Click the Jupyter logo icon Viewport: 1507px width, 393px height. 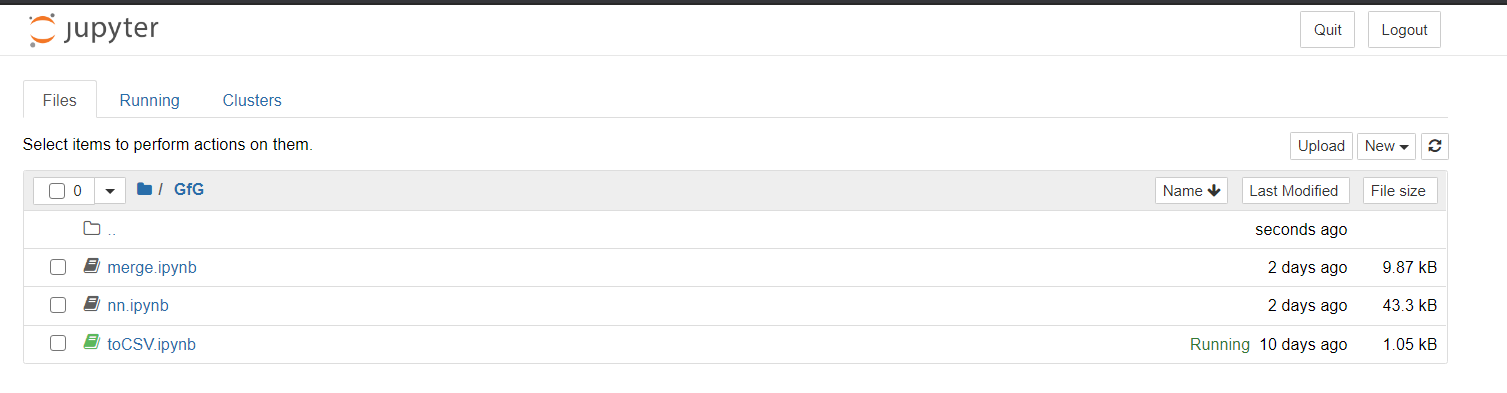43,30
